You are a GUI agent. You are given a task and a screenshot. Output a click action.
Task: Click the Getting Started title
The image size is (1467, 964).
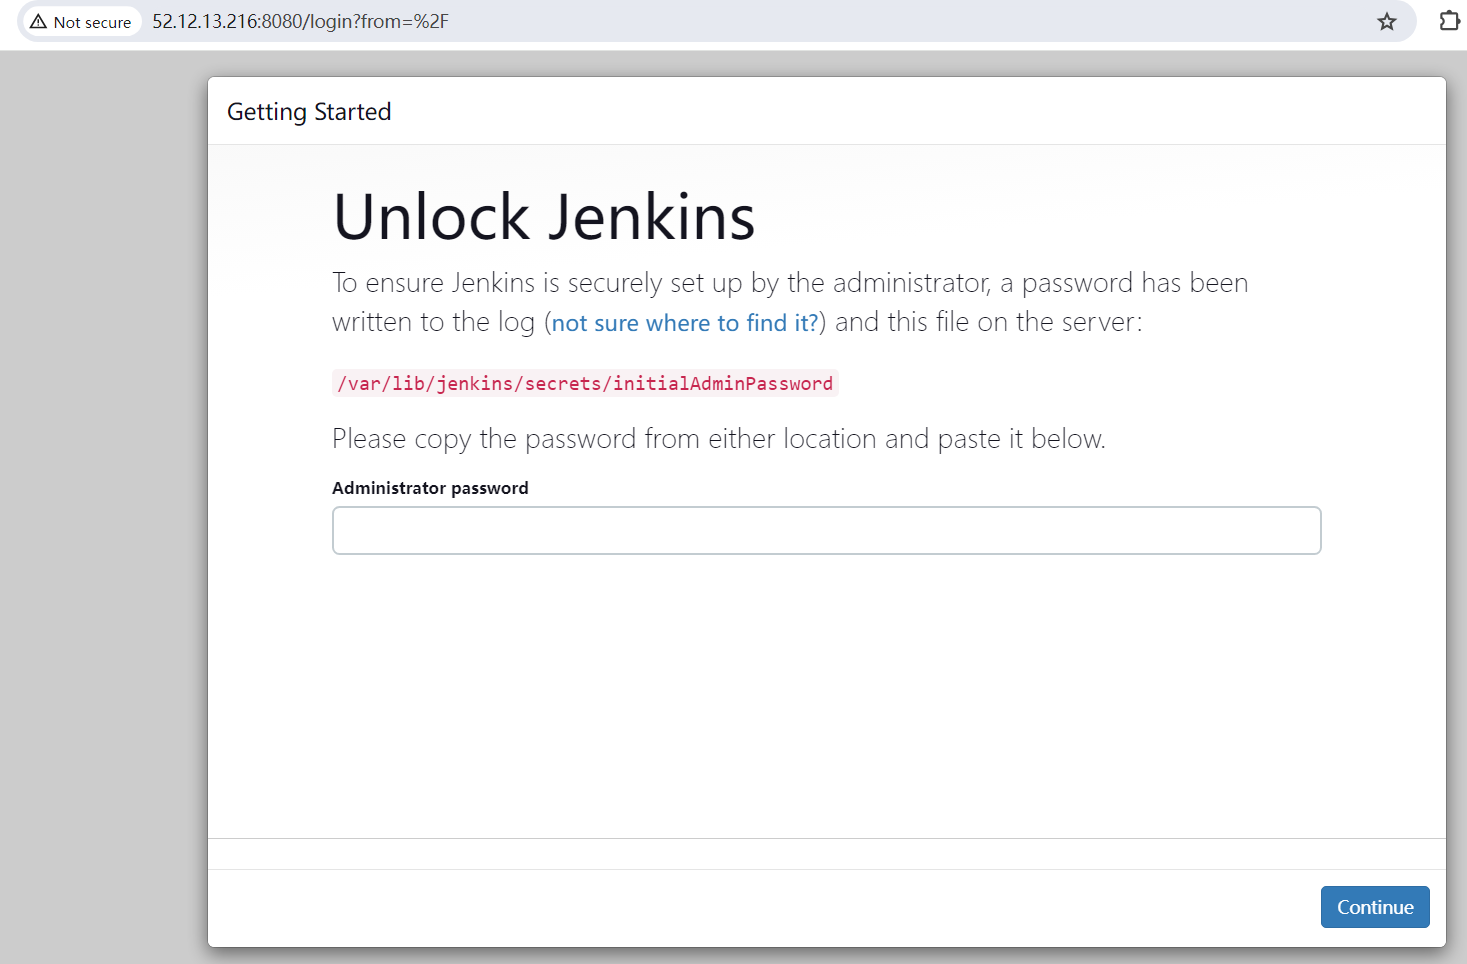pyautogui.click(x=309, y=112)
